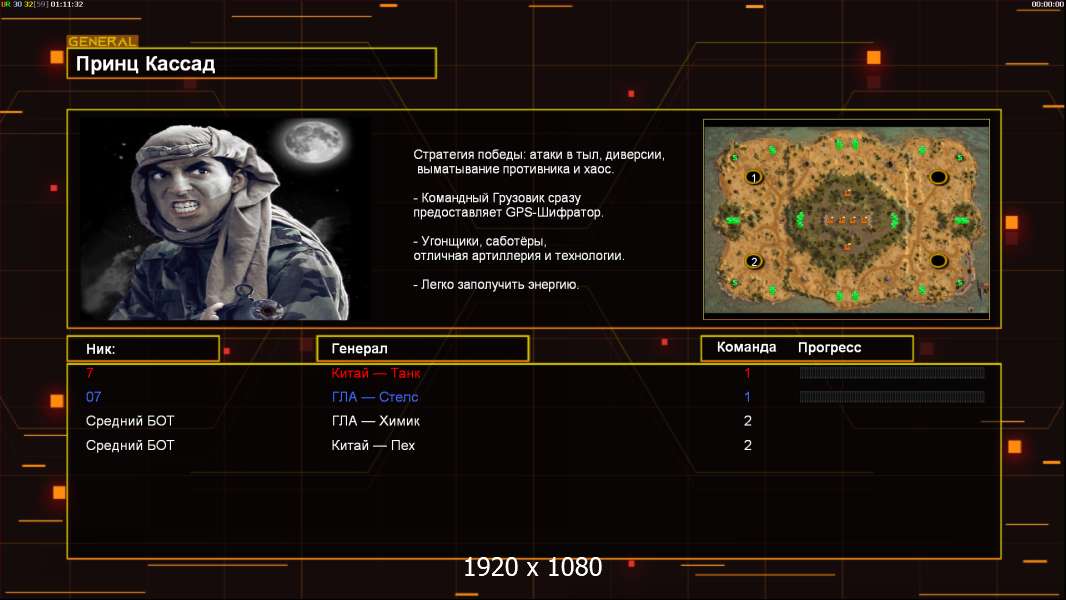
Task: Click the '01:11:32' timer readout
Action: [67, 4]
